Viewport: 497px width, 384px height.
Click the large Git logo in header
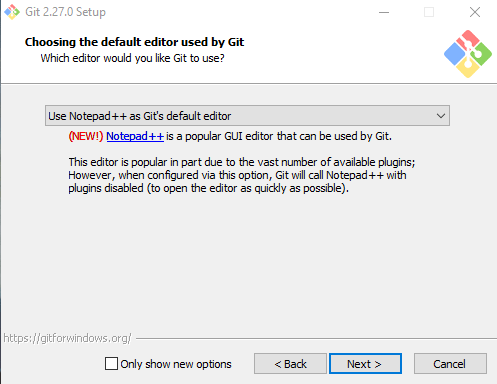(468, 54)
